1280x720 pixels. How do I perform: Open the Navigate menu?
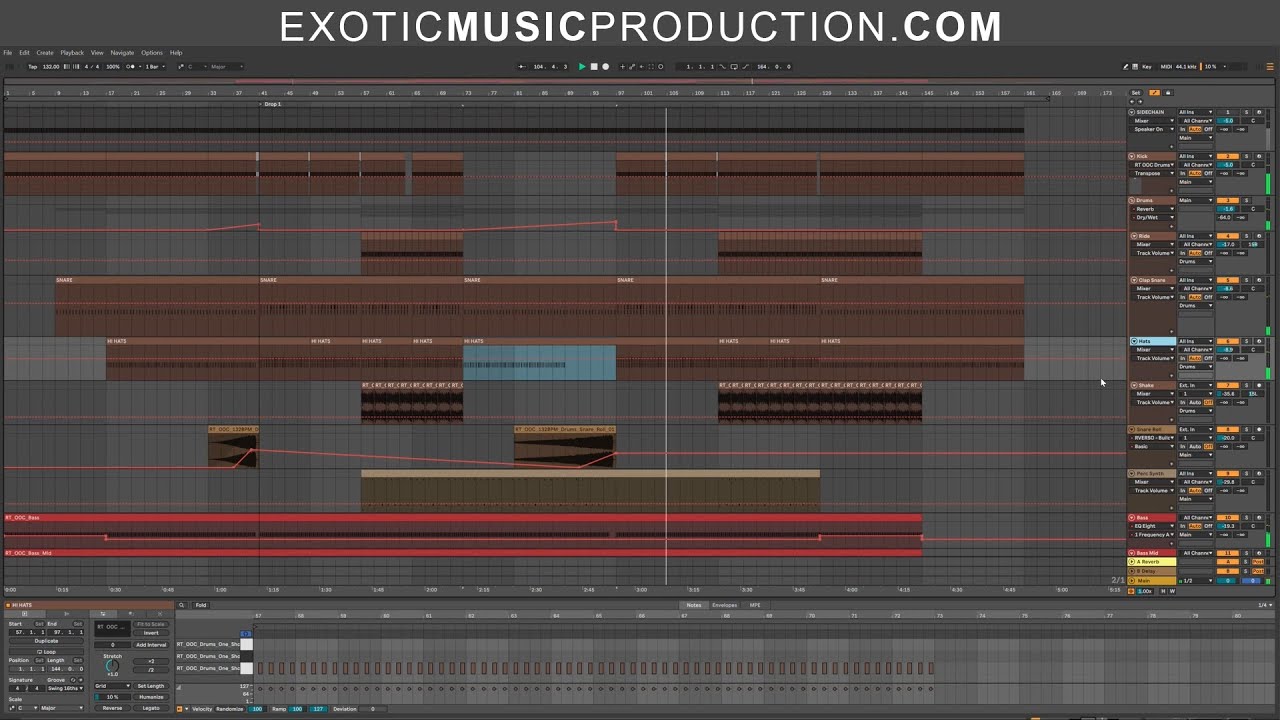pos(122,53)
